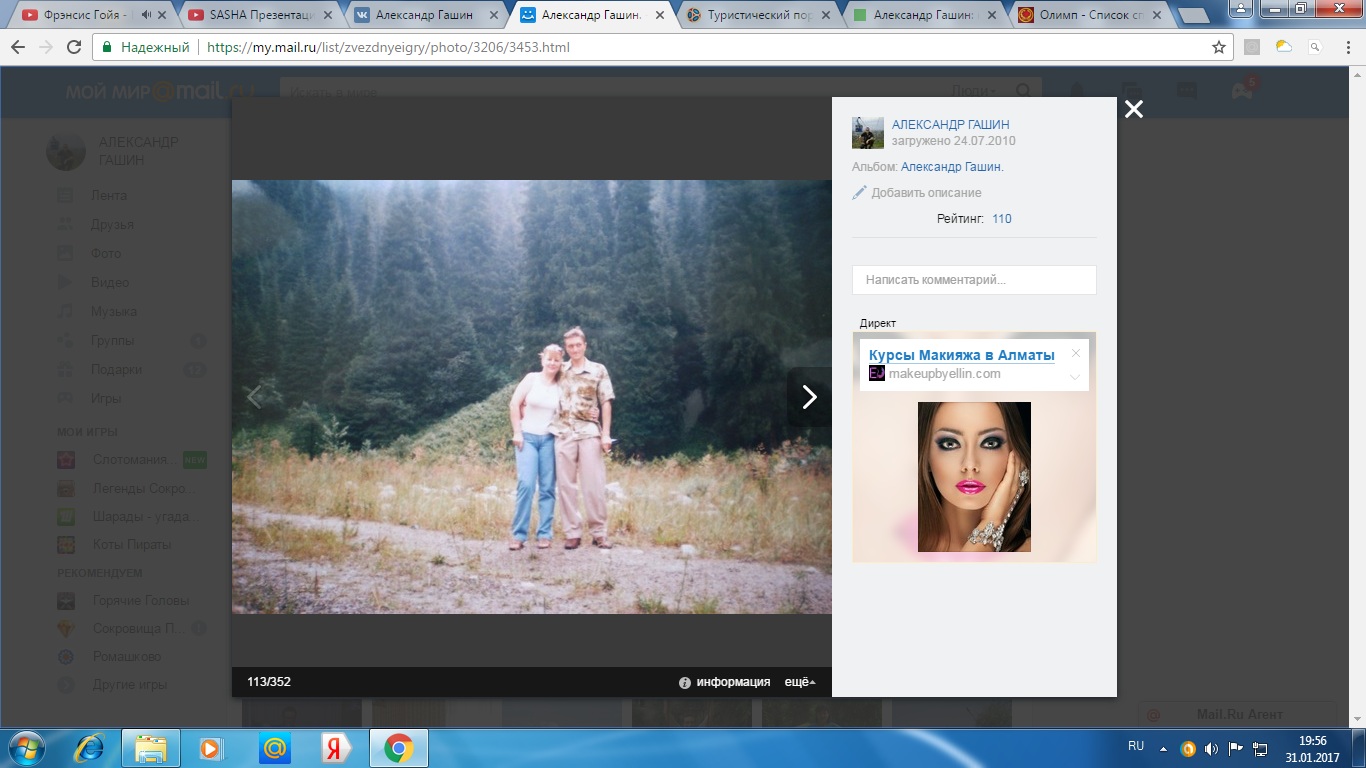Open the messages chat bubble icon in header

click(1186, 89)
